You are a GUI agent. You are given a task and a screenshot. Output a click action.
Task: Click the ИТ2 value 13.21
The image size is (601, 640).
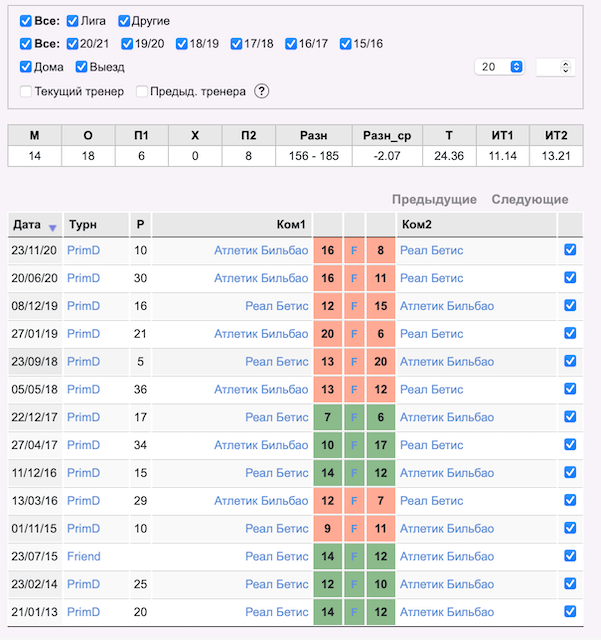coord(556,156)
